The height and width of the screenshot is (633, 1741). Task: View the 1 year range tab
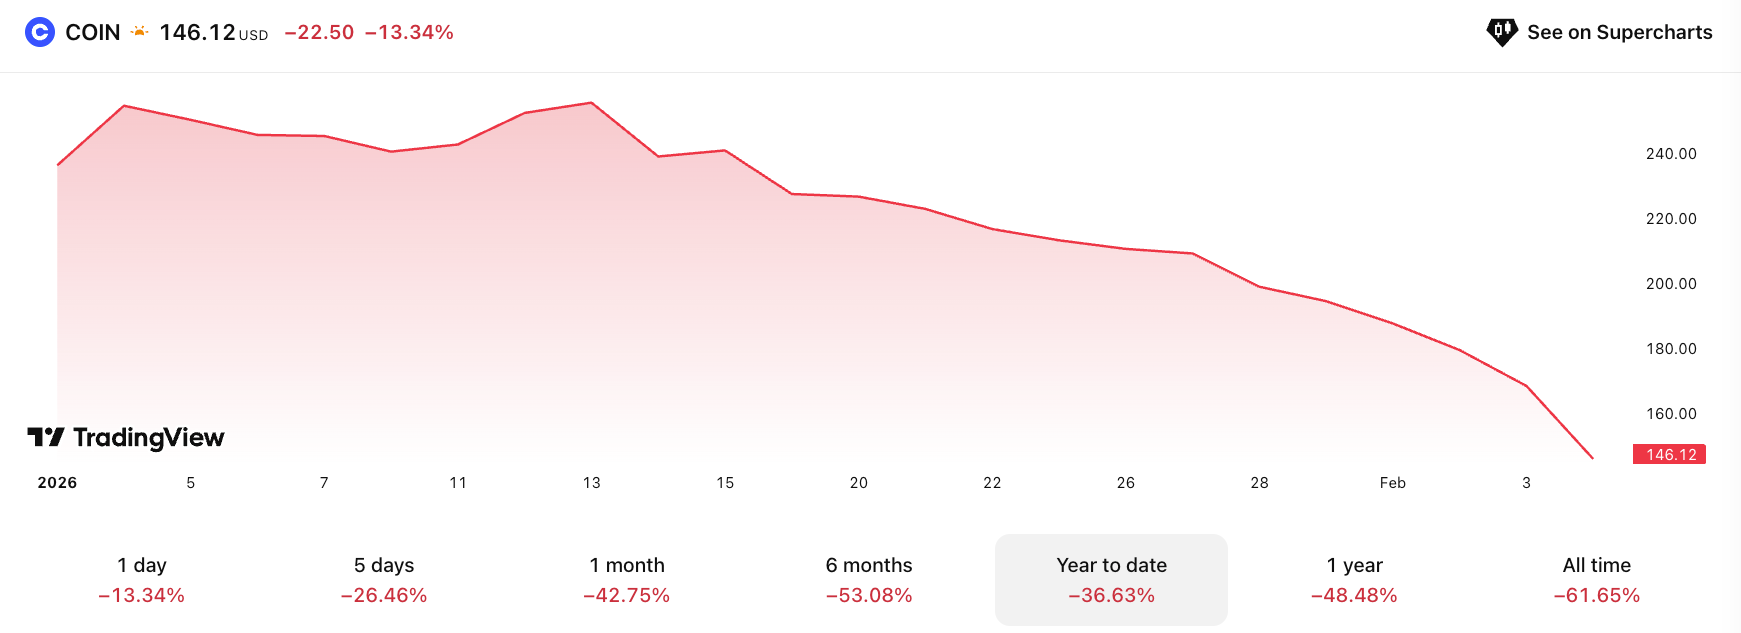click(1354, 580)
